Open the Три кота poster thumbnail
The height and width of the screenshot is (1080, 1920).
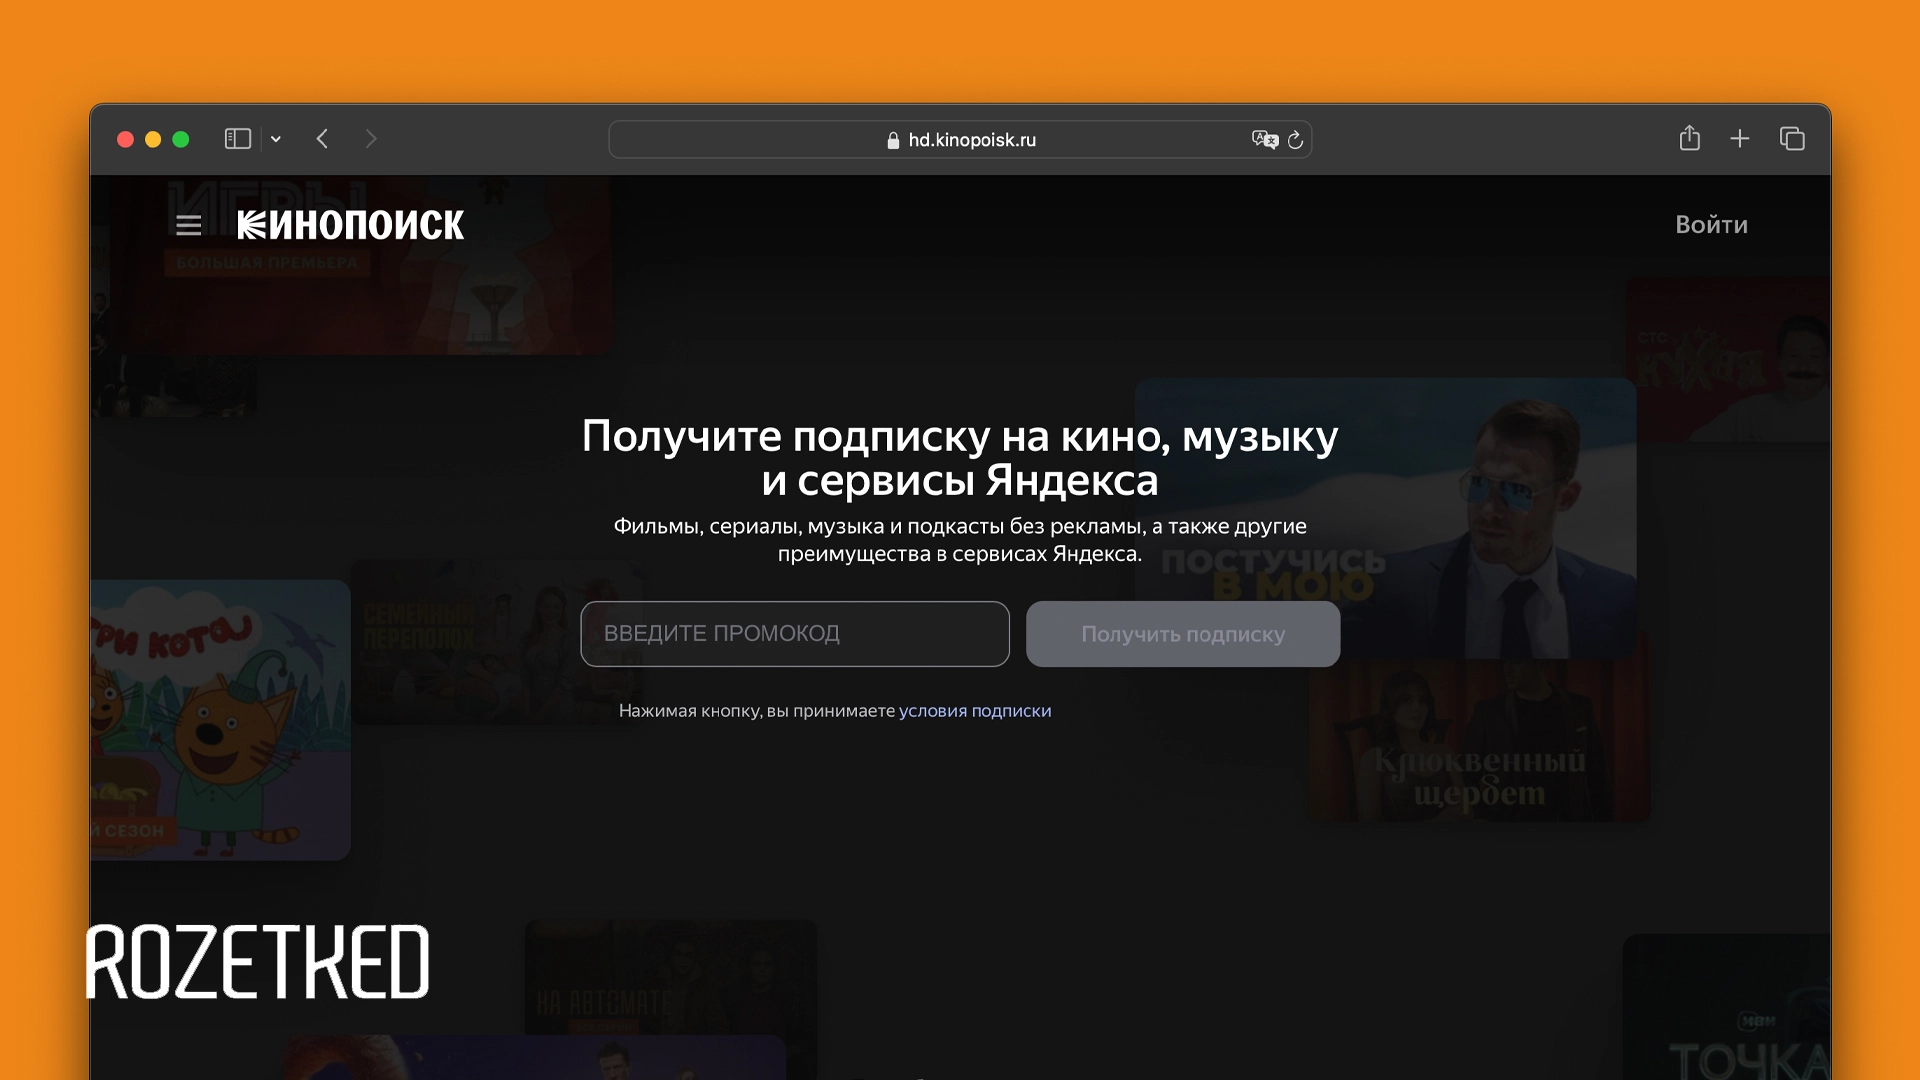coord(220,720)
